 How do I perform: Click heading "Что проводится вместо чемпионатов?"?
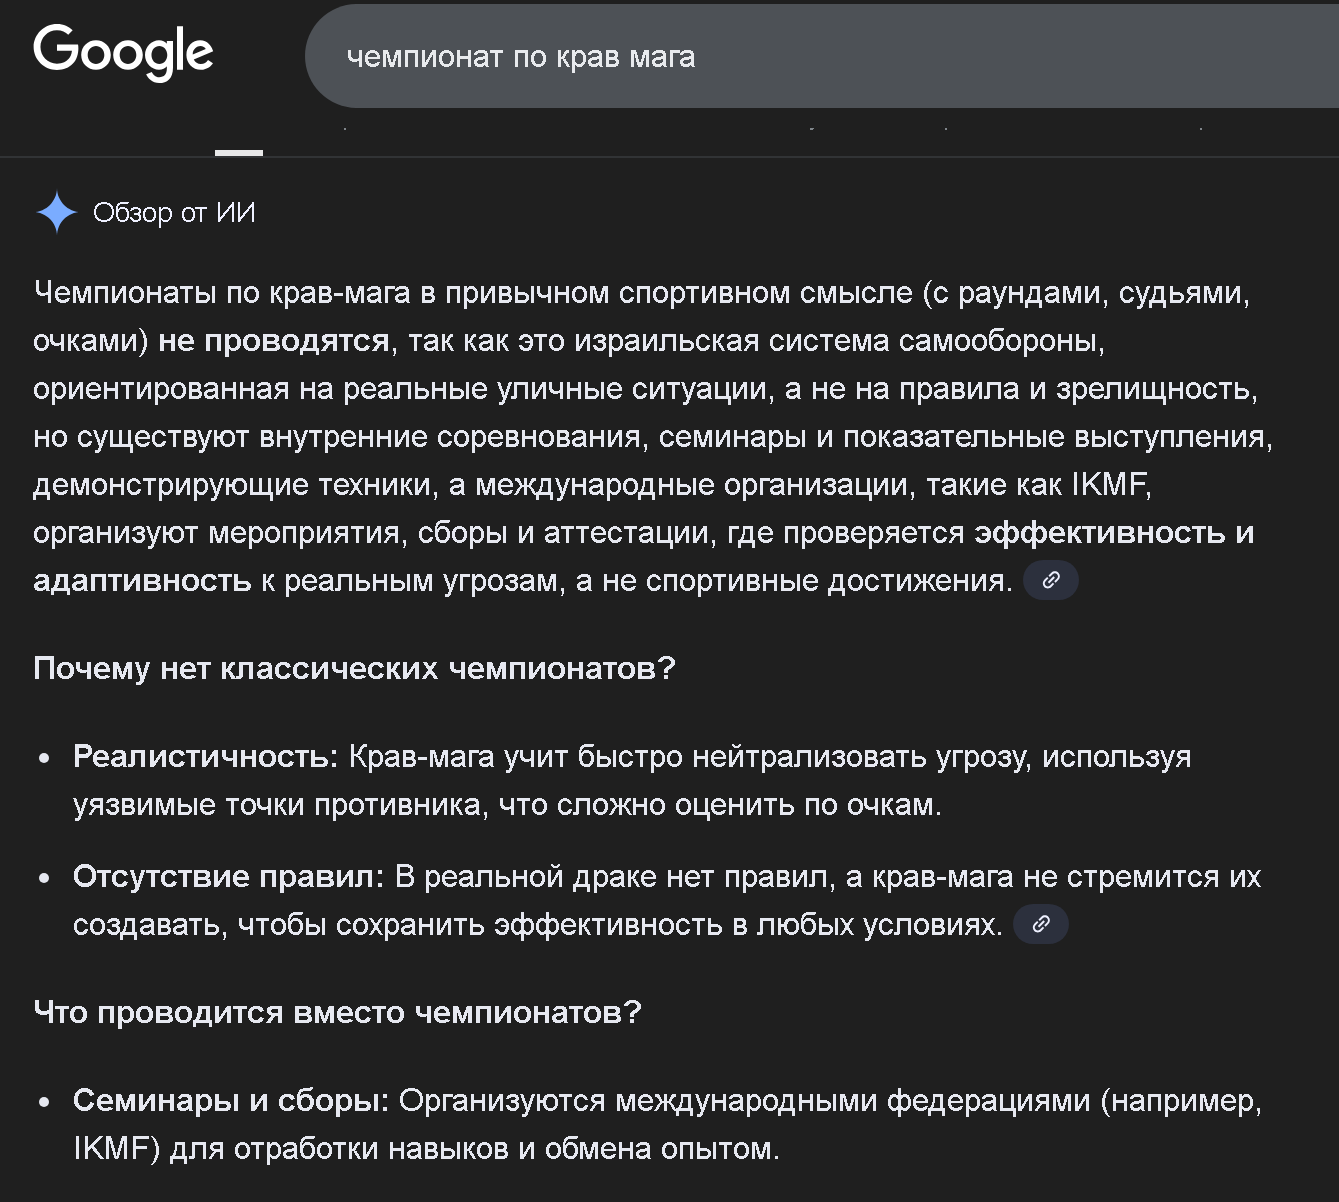tap(337, 1012)
